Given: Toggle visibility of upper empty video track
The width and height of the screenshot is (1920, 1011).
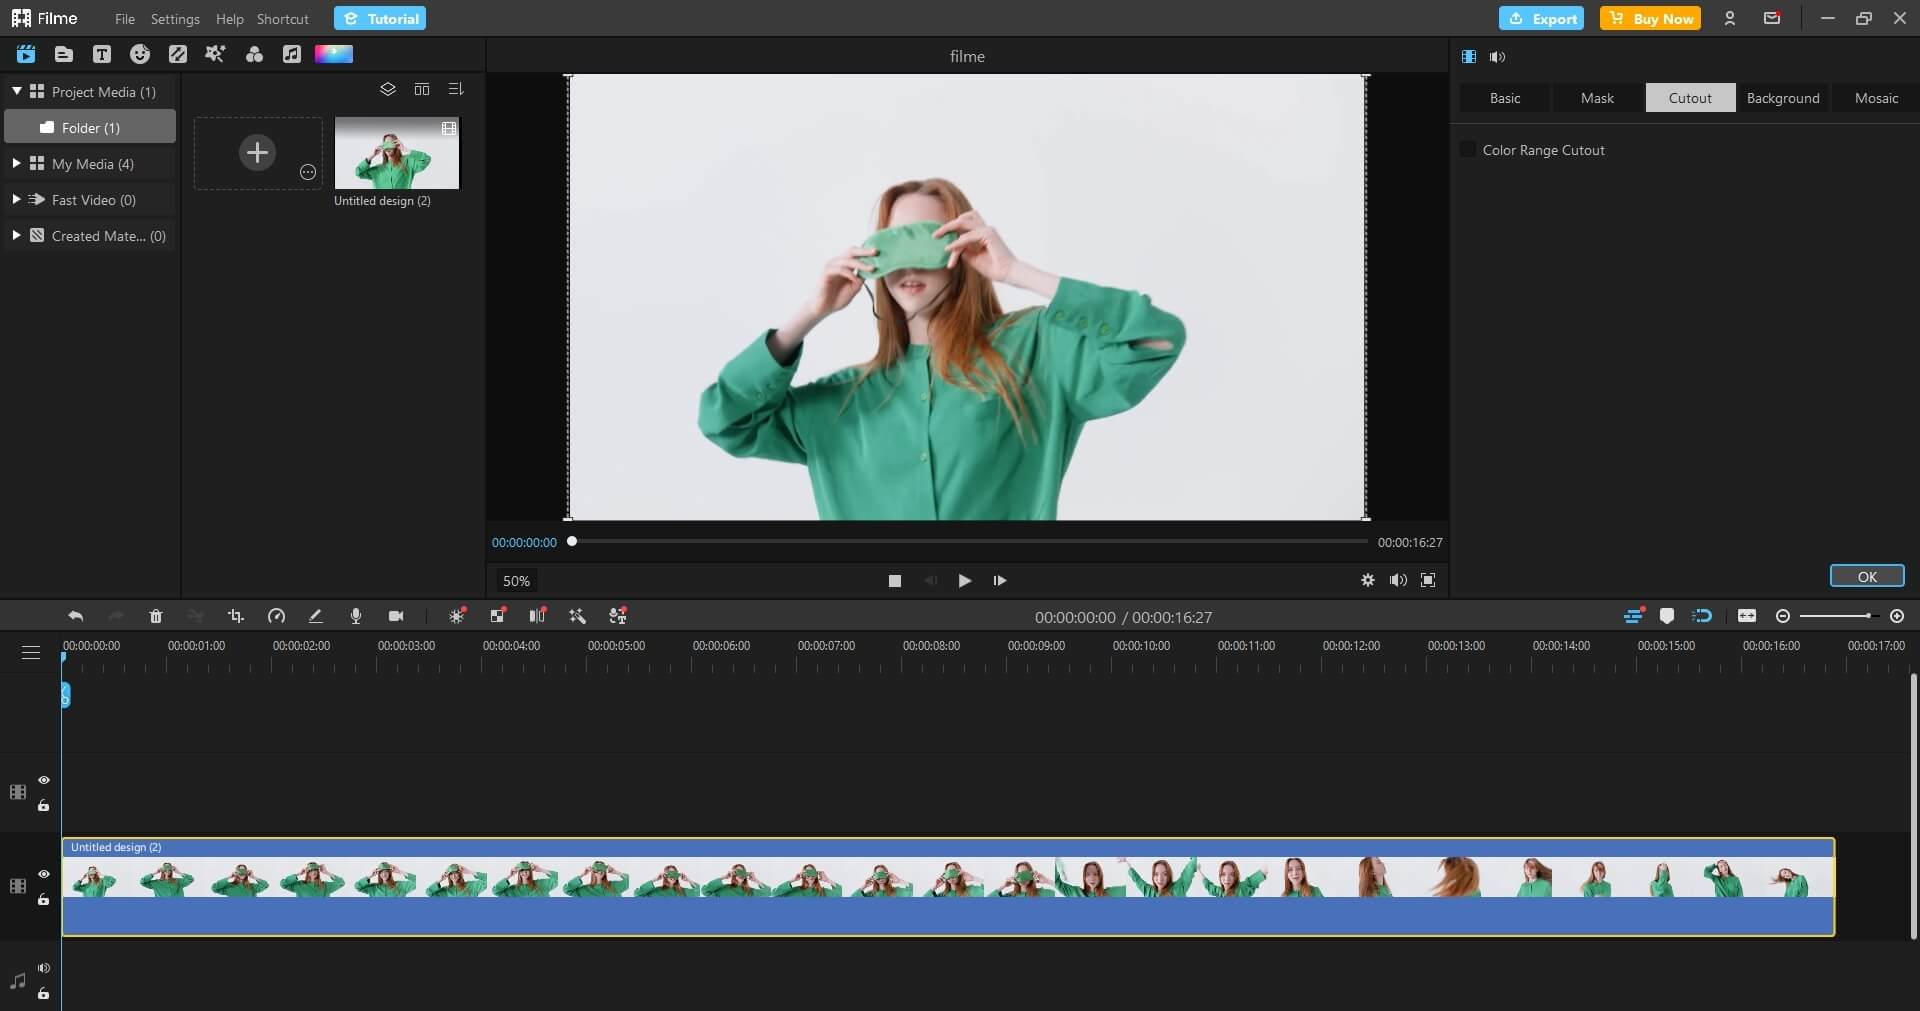Looking at the screenshot, I should (44, 780).
